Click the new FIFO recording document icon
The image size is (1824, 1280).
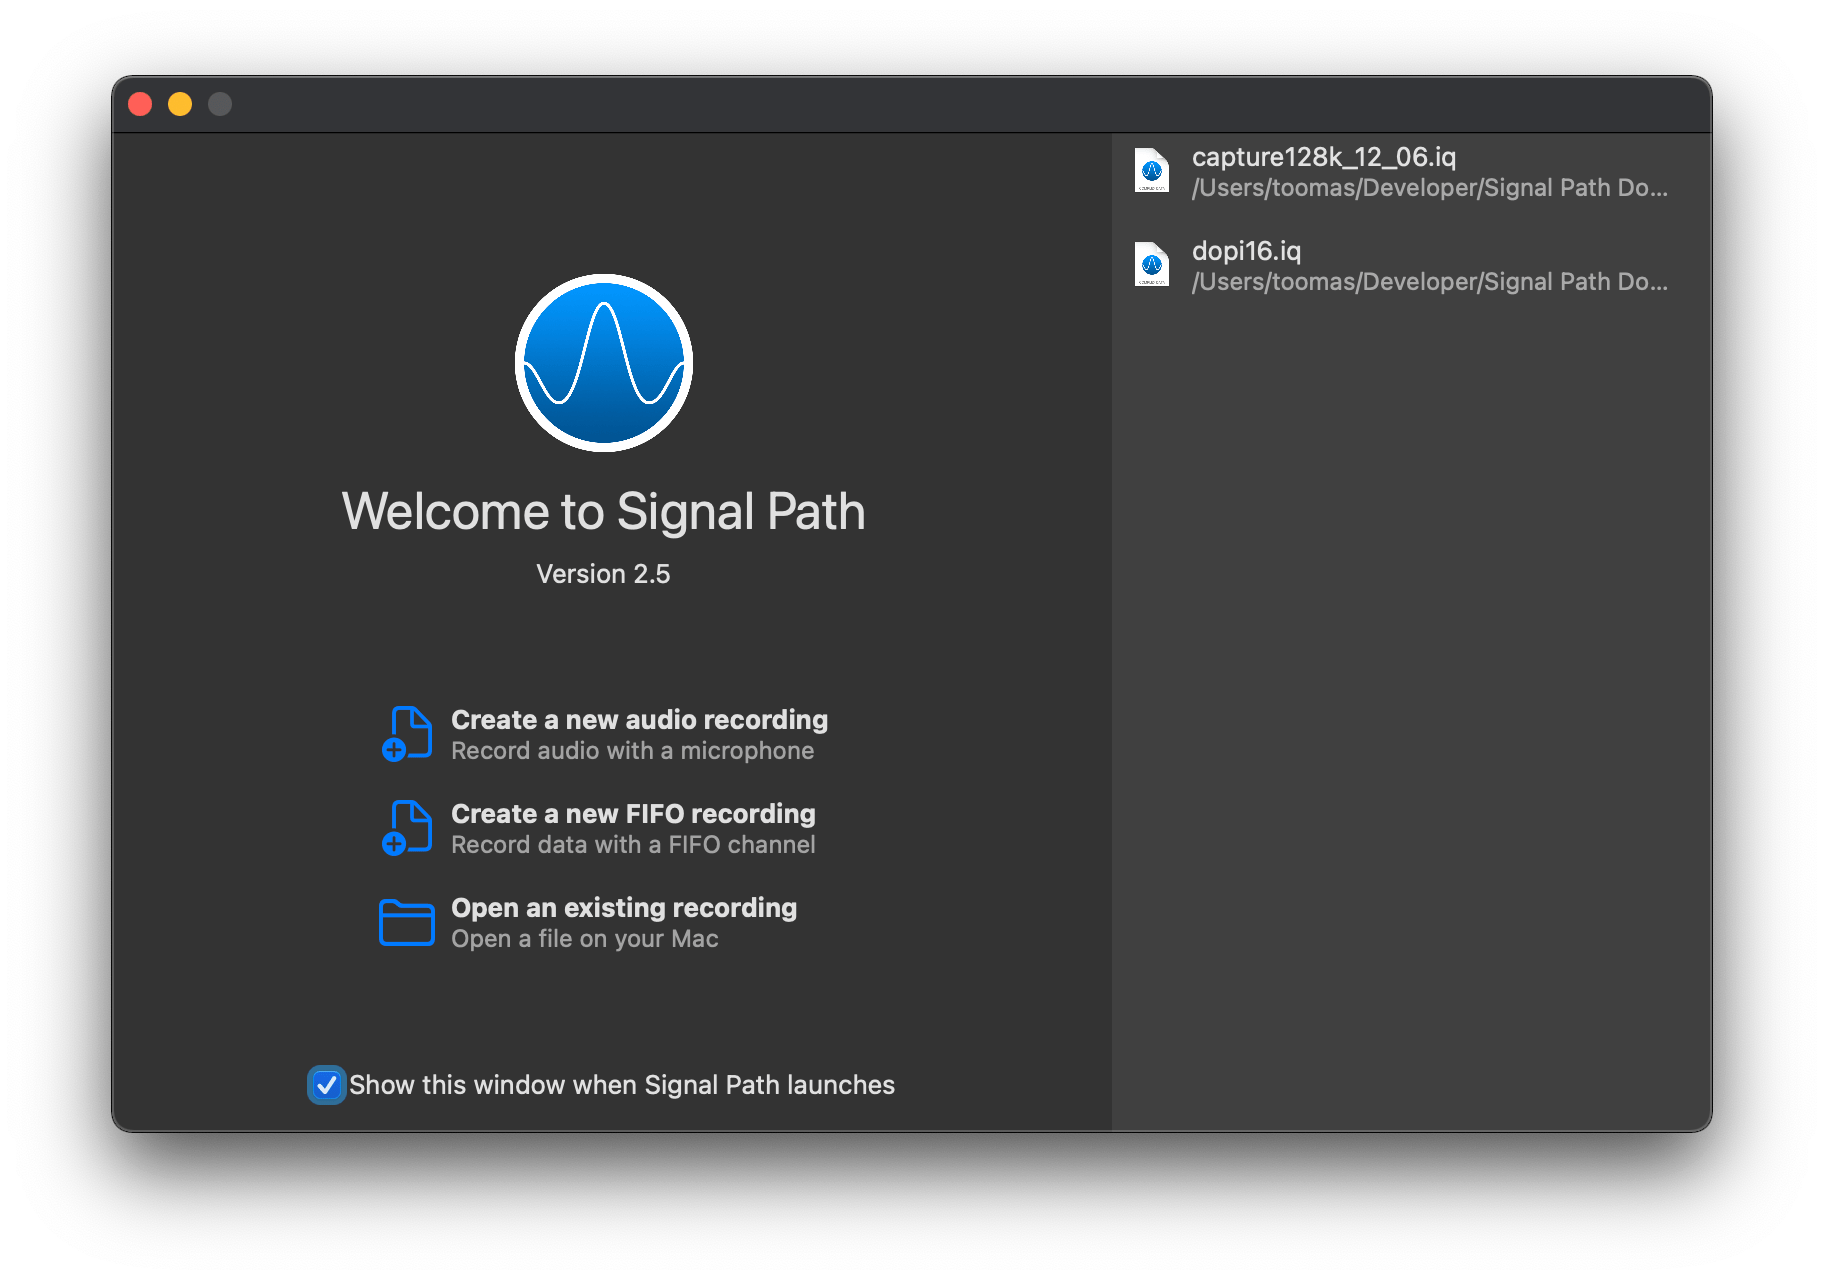tap(407, 828)
